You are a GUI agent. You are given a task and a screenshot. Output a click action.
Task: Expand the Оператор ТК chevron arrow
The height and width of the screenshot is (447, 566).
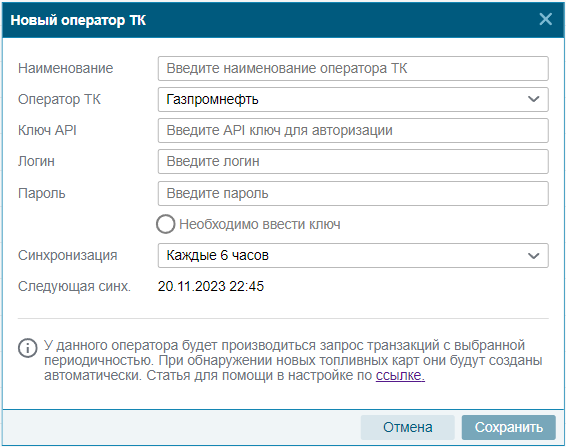click(534, 99)
